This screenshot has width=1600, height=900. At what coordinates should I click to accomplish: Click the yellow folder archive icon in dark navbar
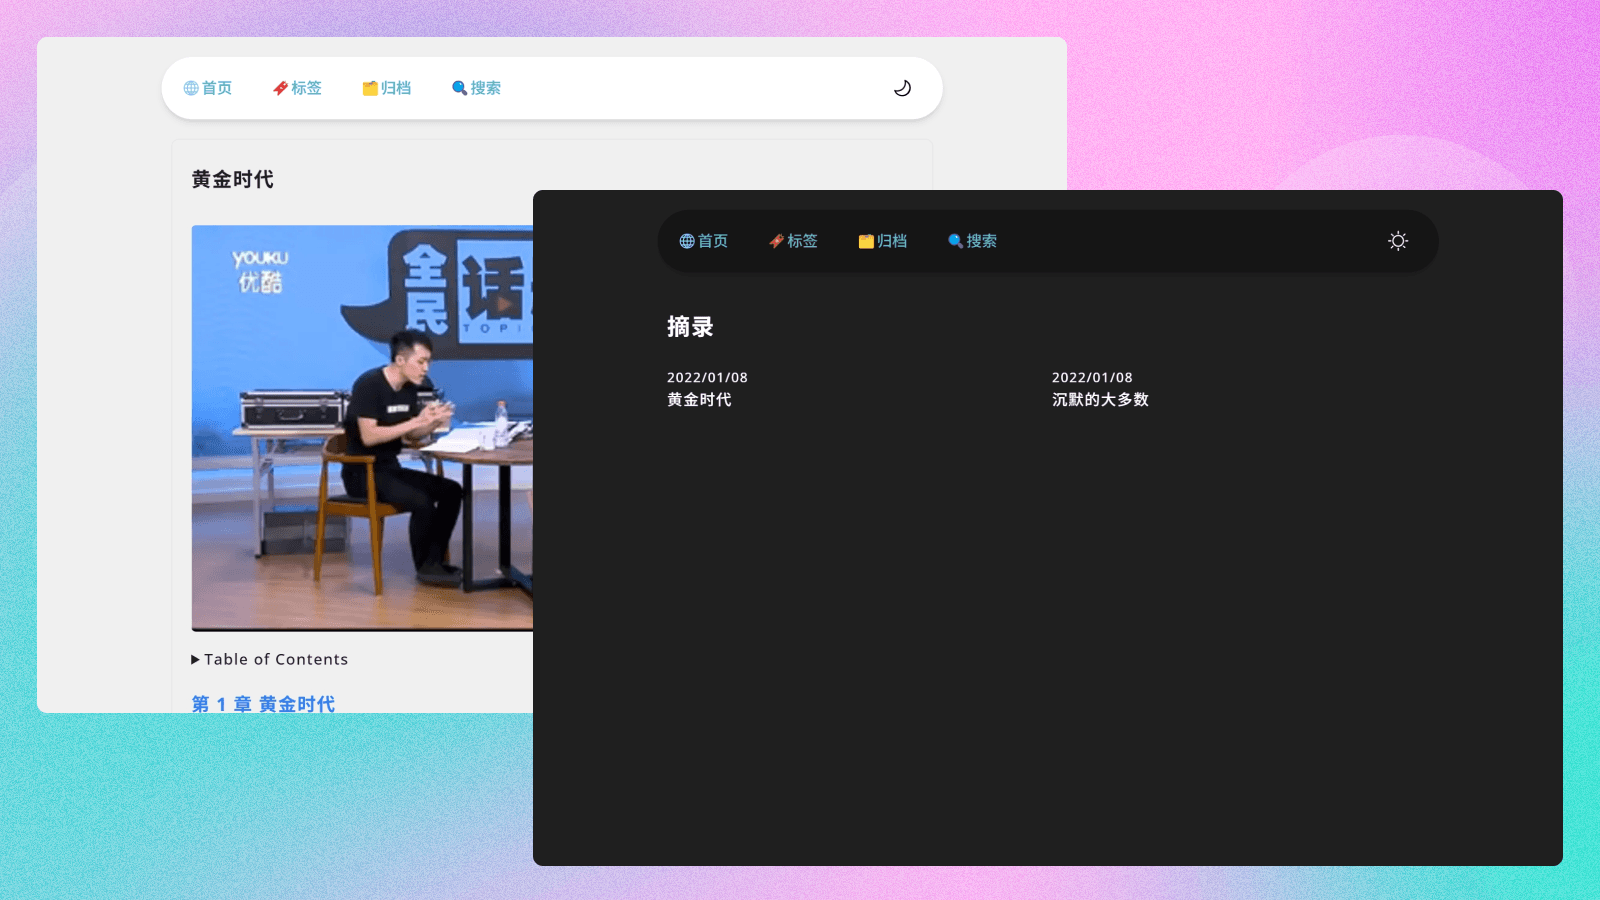(x=866, y=241)
